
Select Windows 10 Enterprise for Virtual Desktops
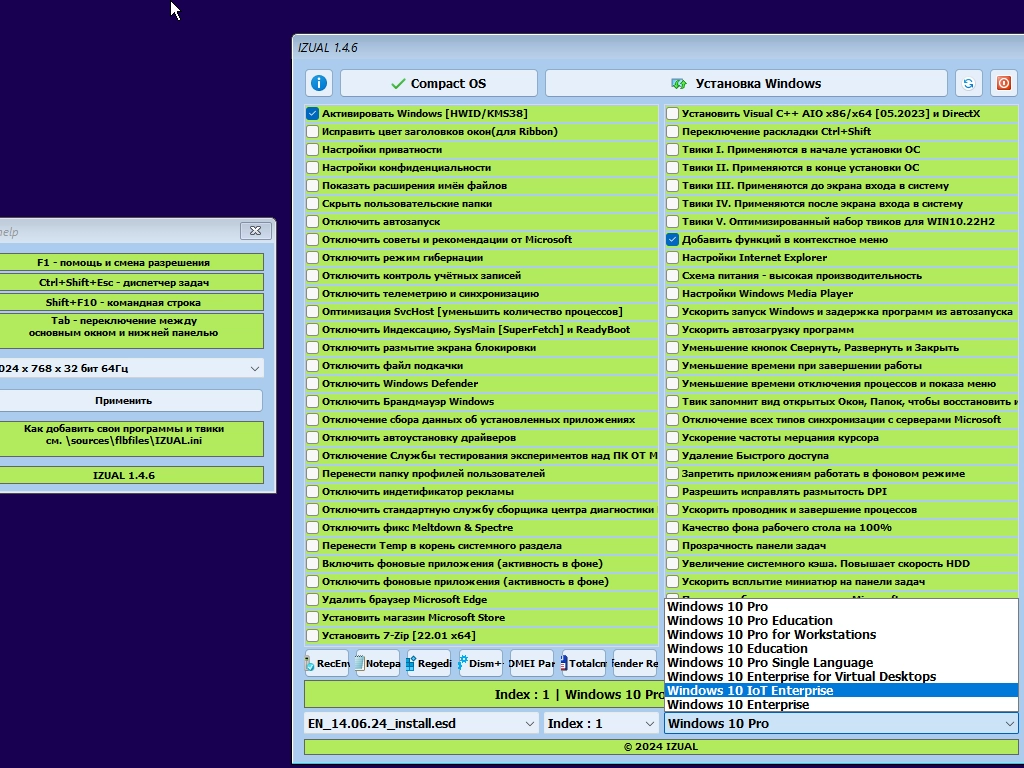pyautogui.click(x=841, y=677)
